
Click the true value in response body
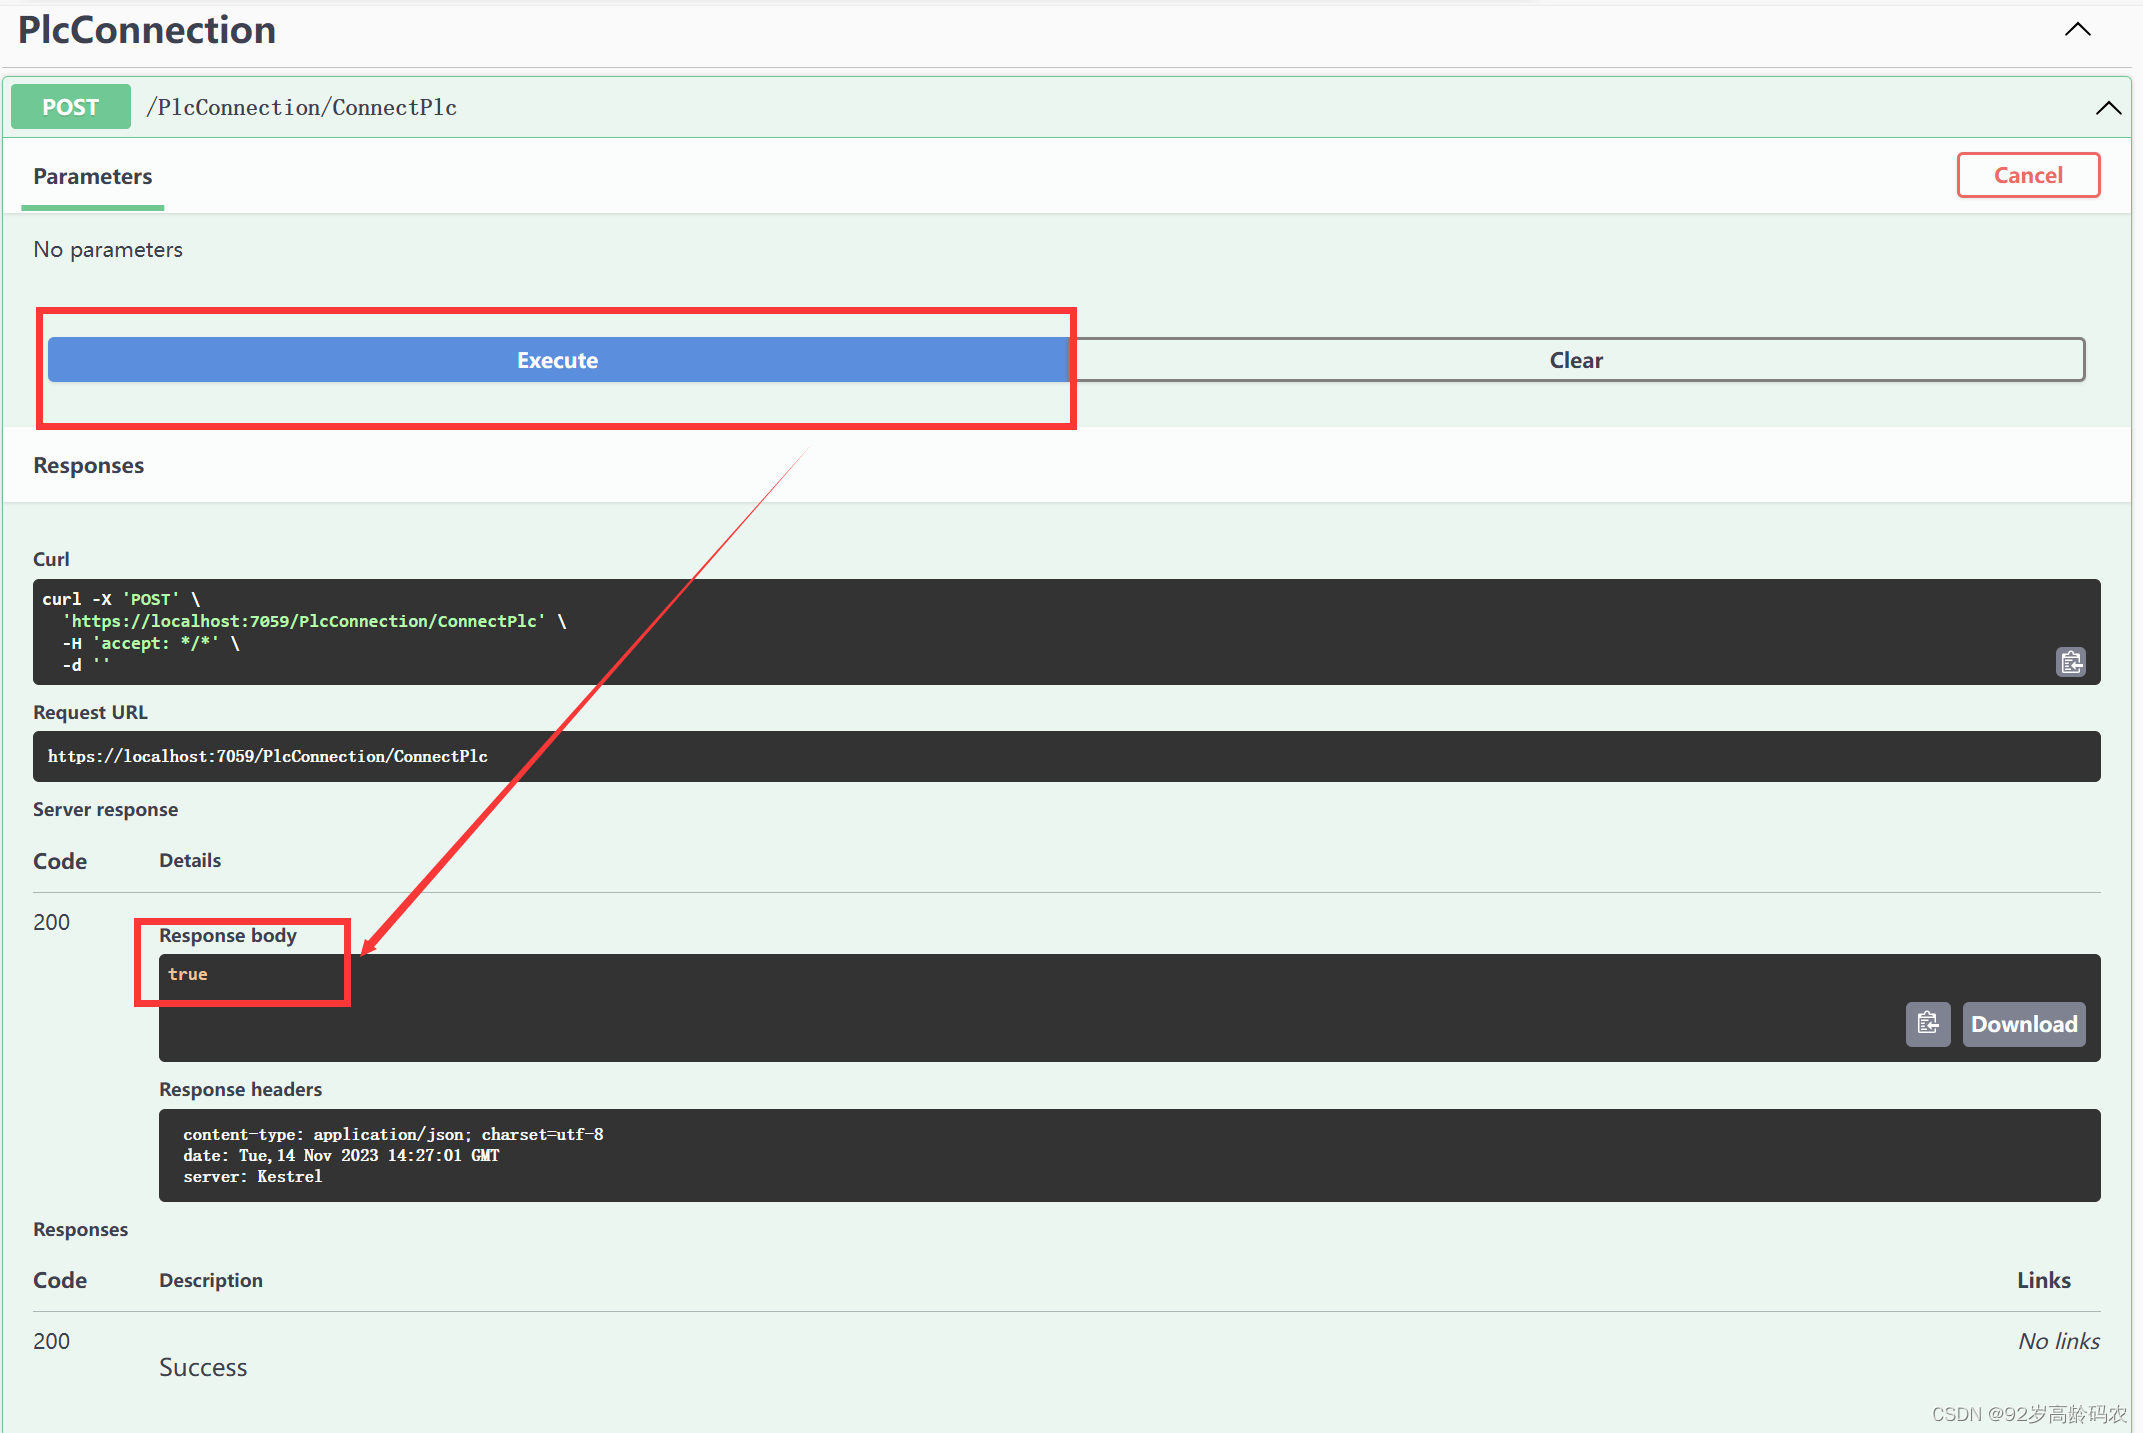(188, 974)
